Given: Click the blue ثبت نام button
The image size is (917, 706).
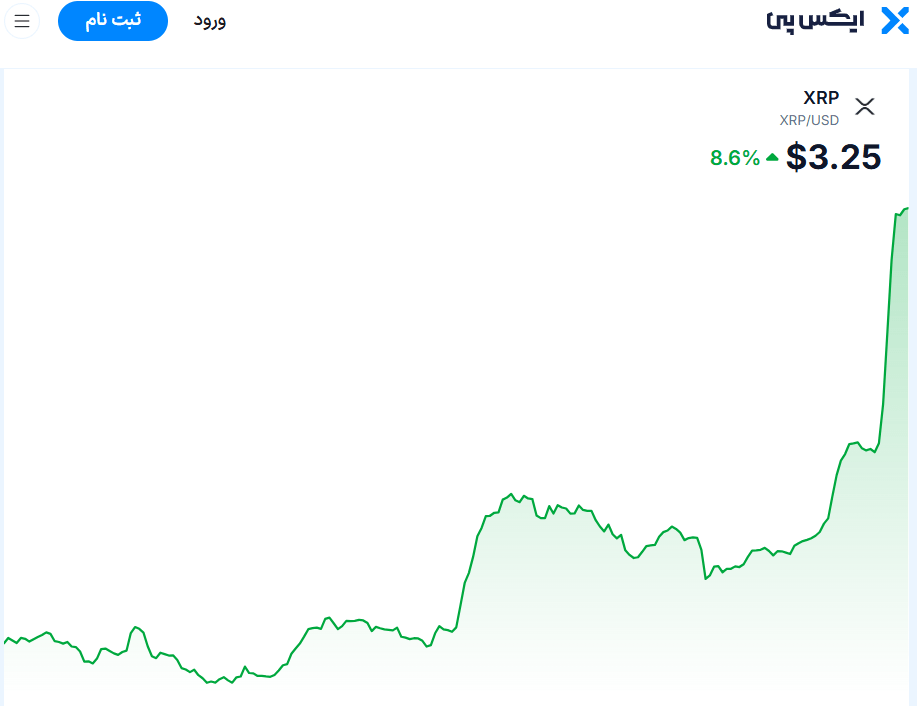Looking at the screenshot, I should click(113, 21).
